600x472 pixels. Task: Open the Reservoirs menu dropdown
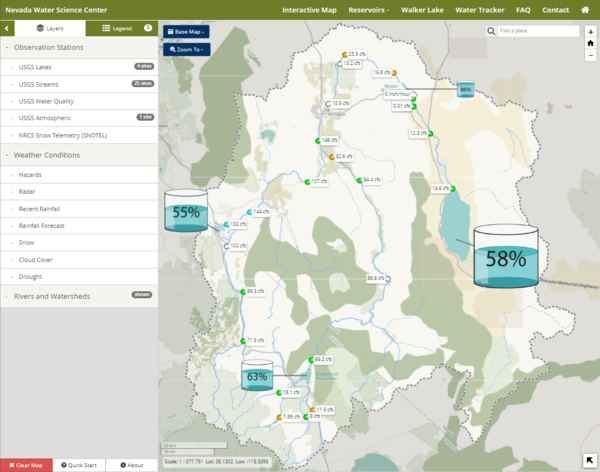tap(368, 10)
